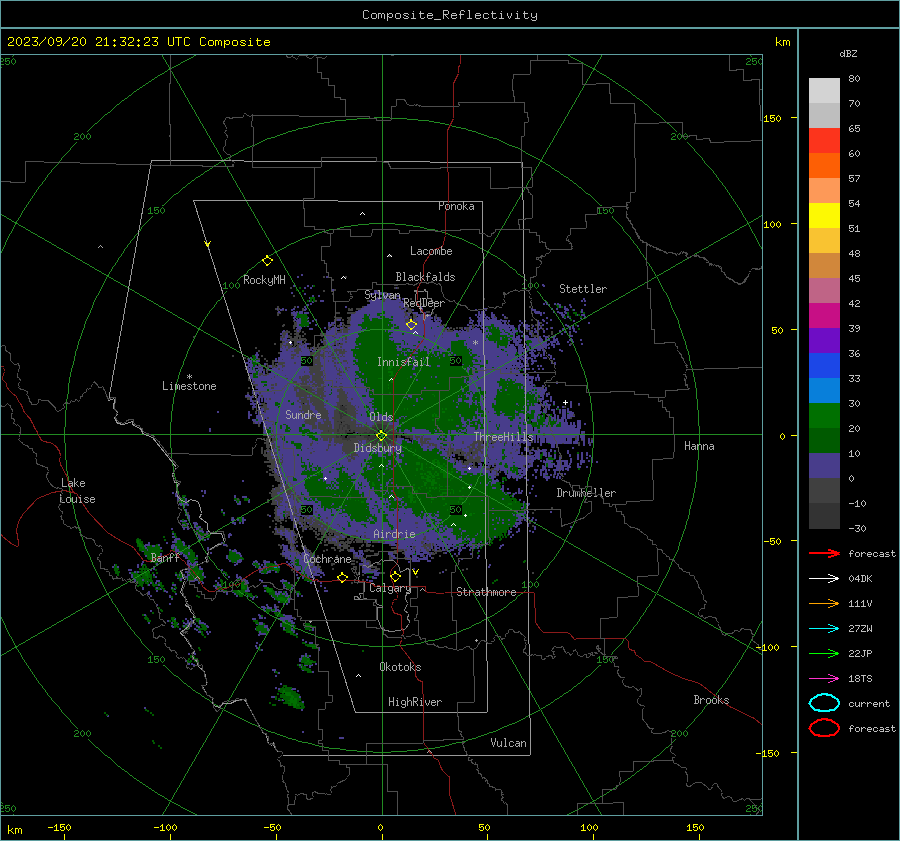Click the 'Sylvan' map label

pos(382,295)
